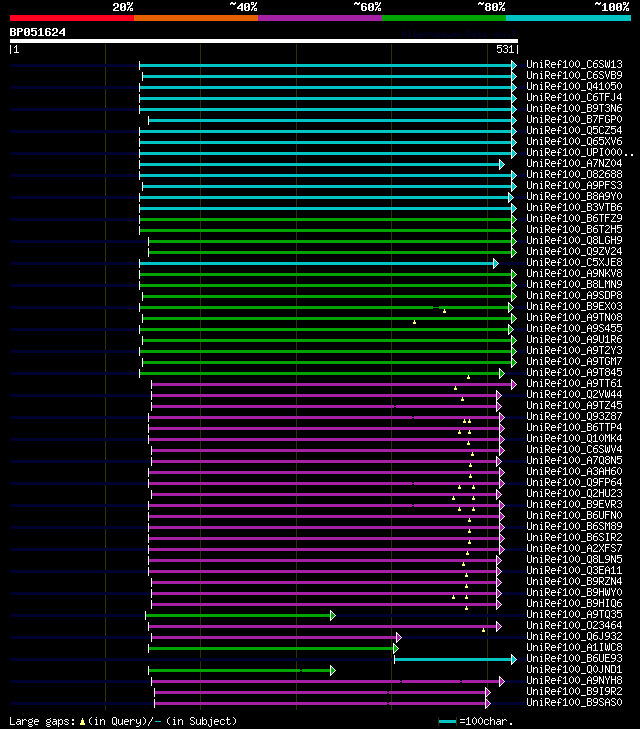This screenshot has width=640, height=729.
Task: Select the UniRef100_B9I9R2 label
Action: [574, 691]
